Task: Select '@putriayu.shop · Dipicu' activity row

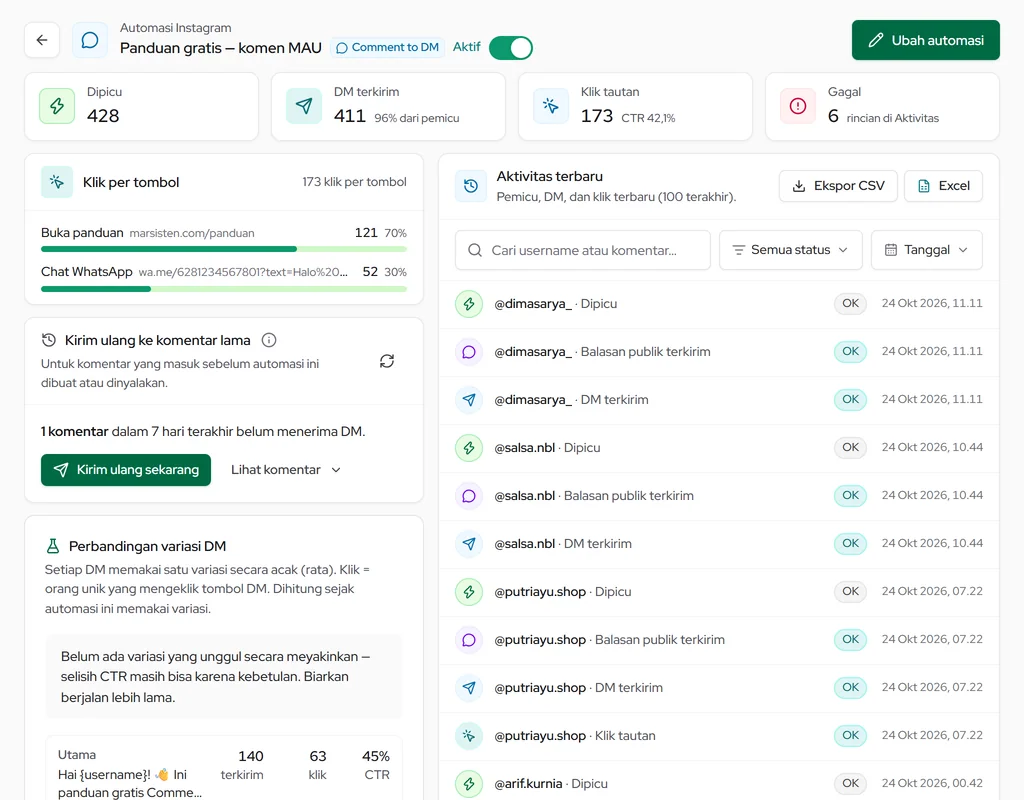Action: (719, 592)
